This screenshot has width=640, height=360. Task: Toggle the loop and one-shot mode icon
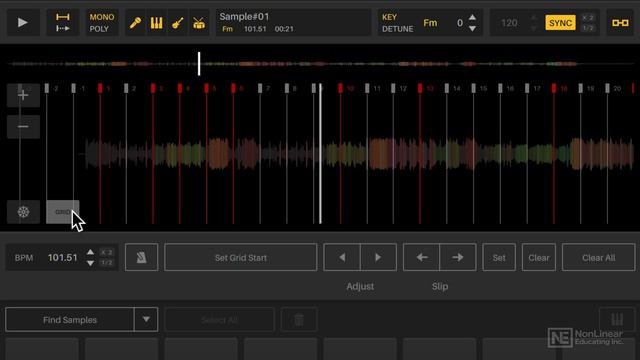[62, 23]
